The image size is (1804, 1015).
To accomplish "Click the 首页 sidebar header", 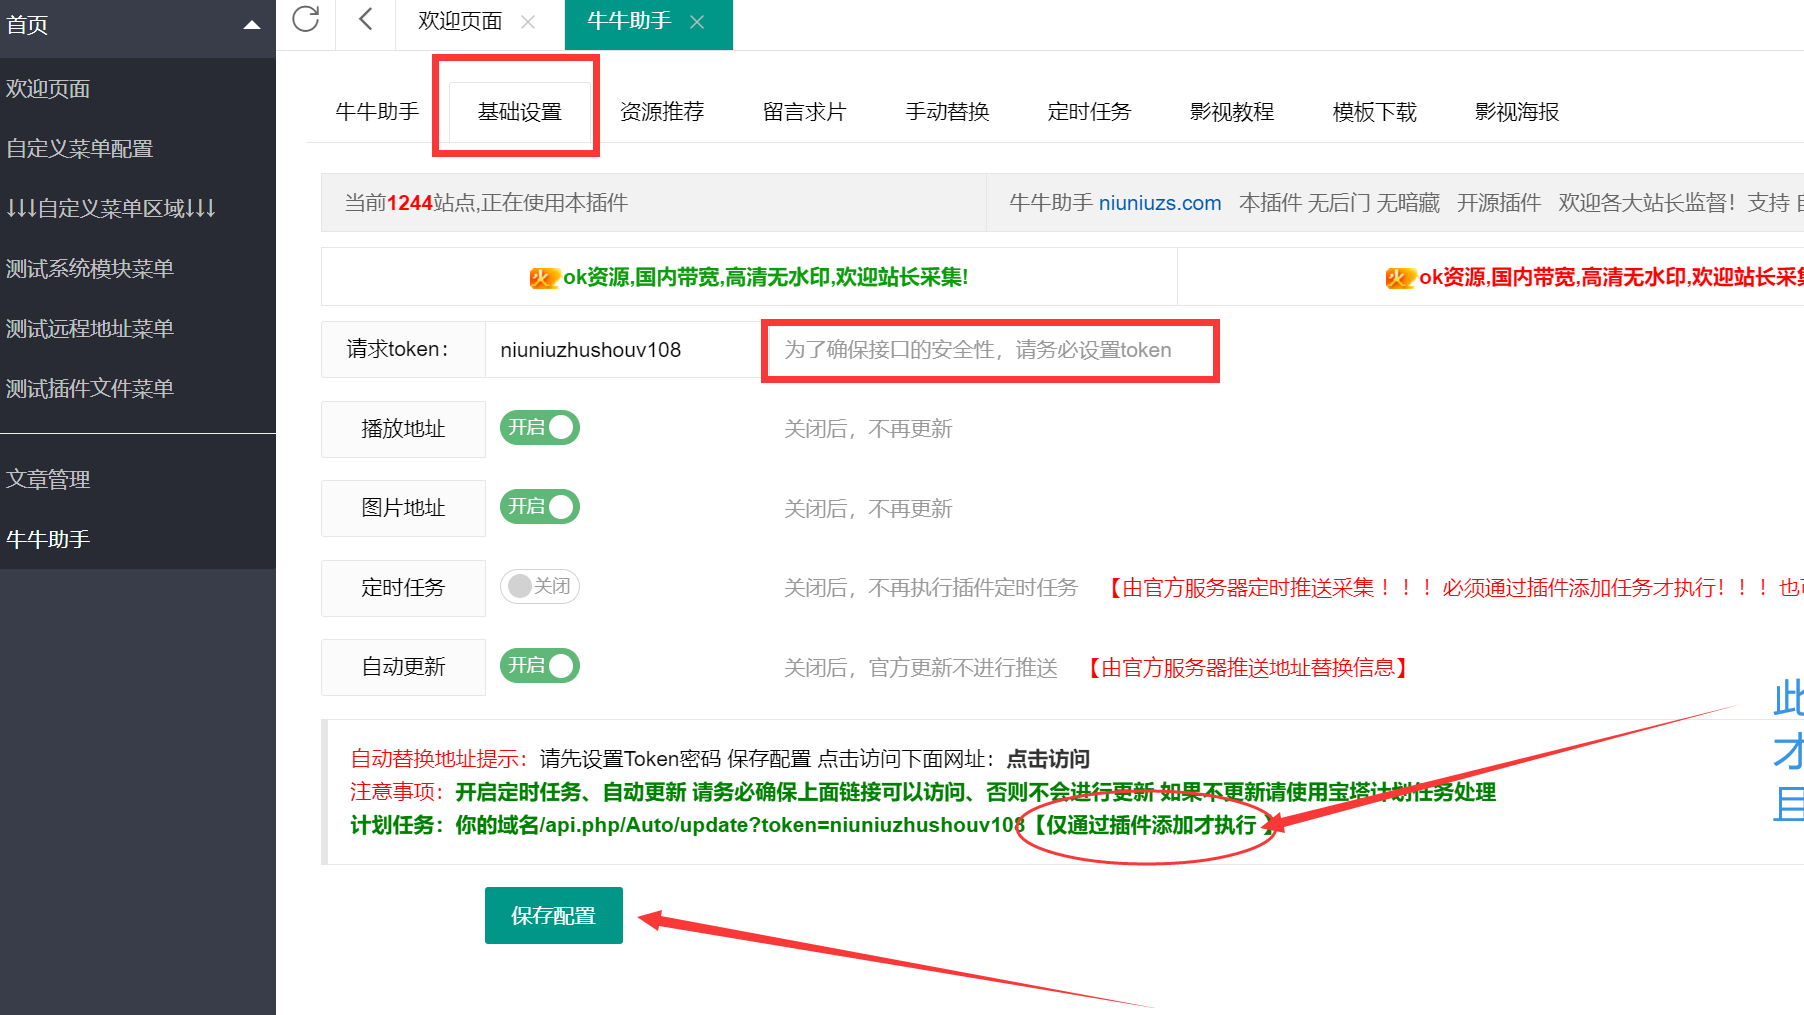I will 138,26.
